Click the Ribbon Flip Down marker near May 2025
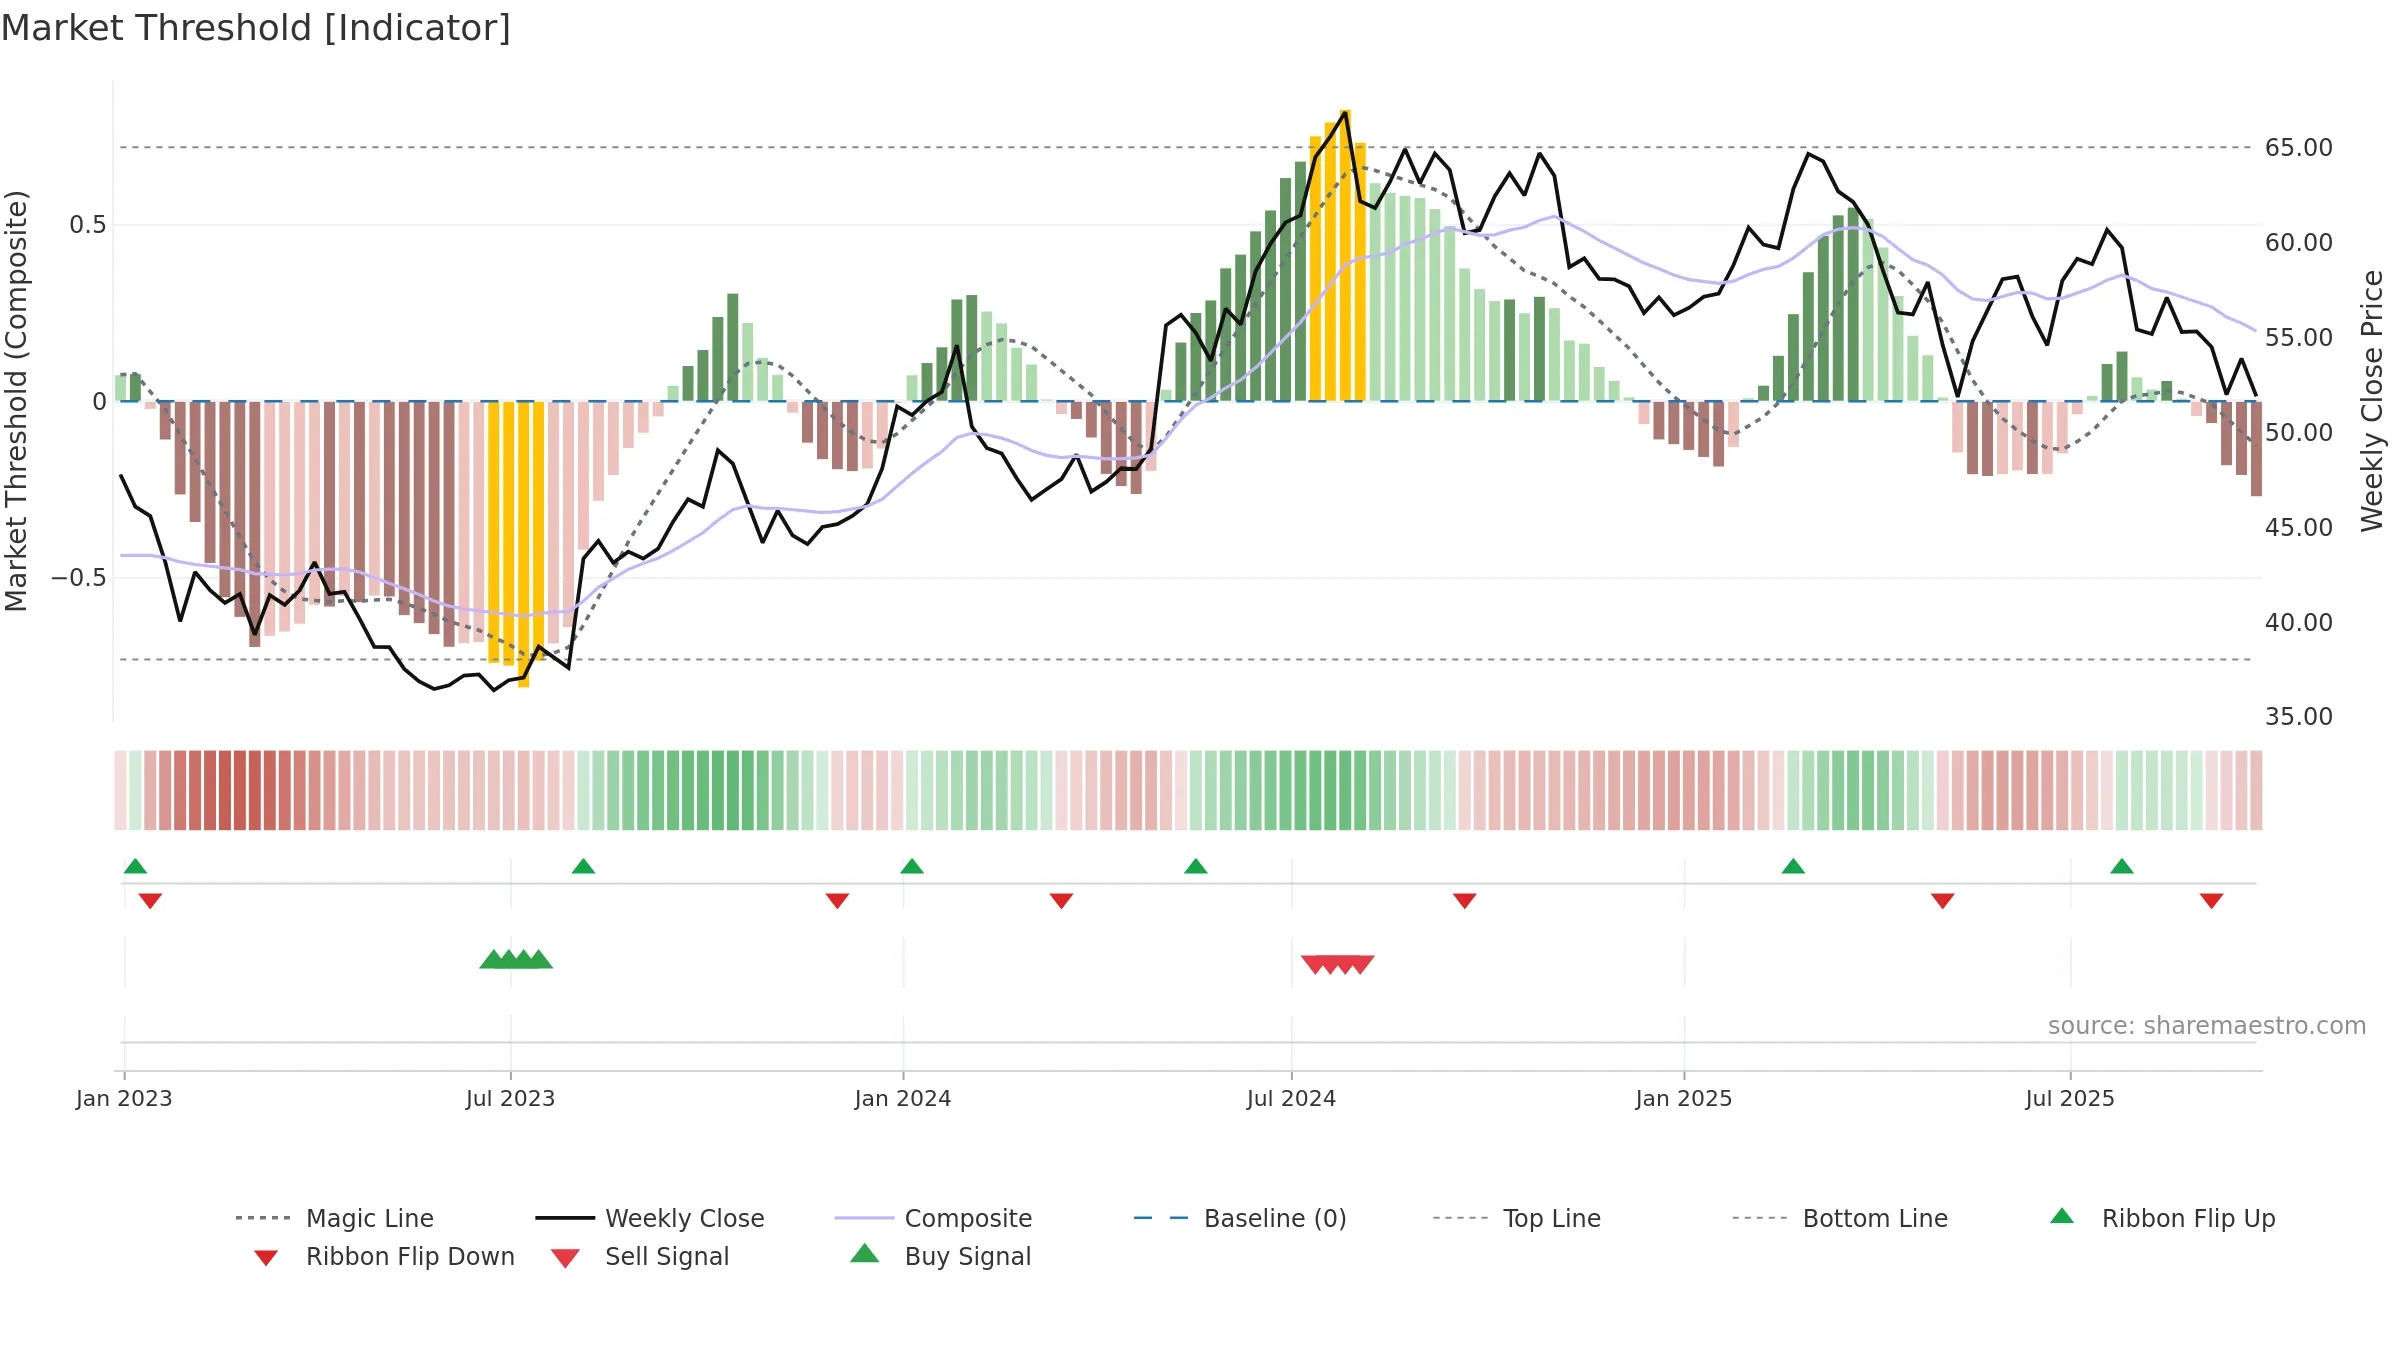This screenshot has height=1350, width=2400. pyautogui.click(x=1943, y=901)
